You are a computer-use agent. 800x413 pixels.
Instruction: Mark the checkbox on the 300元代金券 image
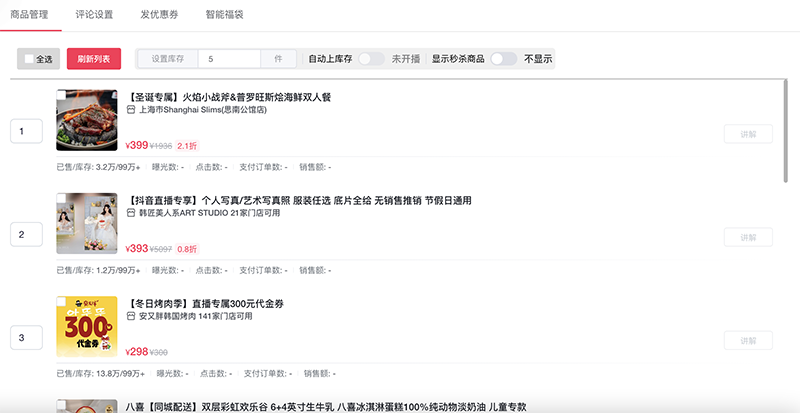62,301
